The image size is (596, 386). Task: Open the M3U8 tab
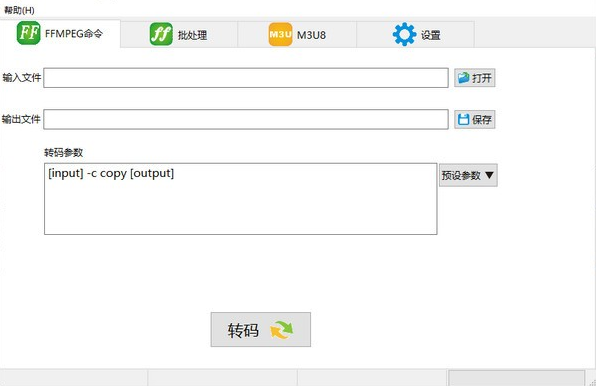(x=297, y=35)
